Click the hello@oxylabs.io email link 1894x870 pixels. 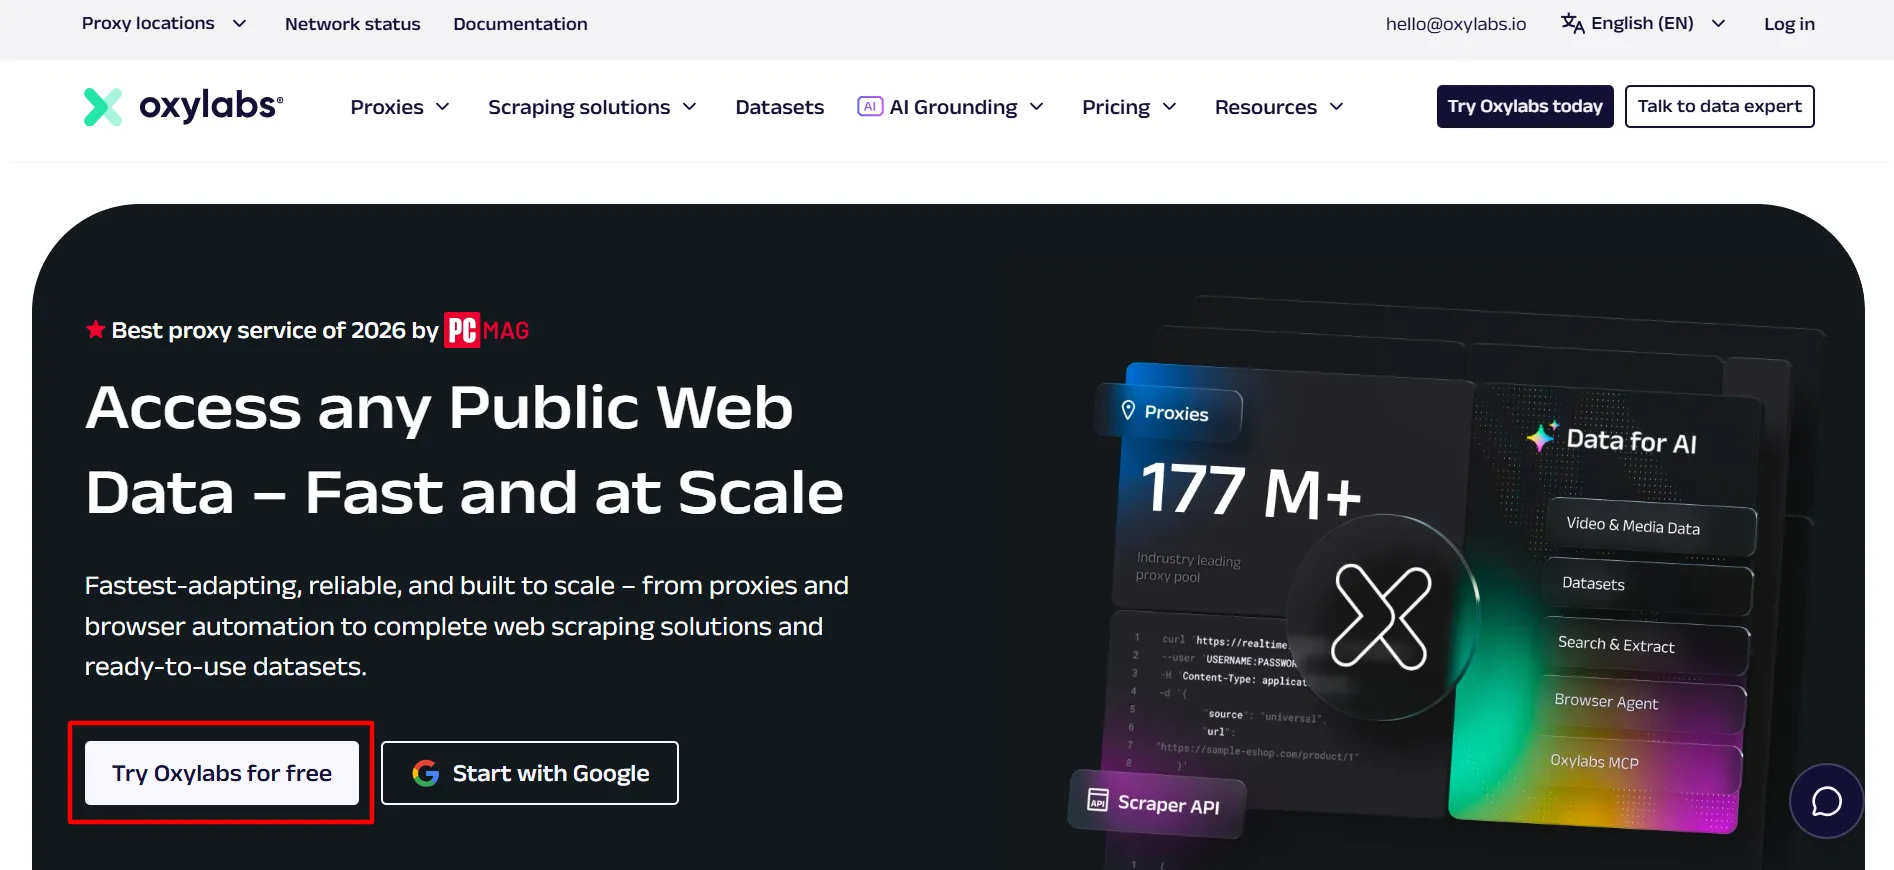pos(1456,24)
